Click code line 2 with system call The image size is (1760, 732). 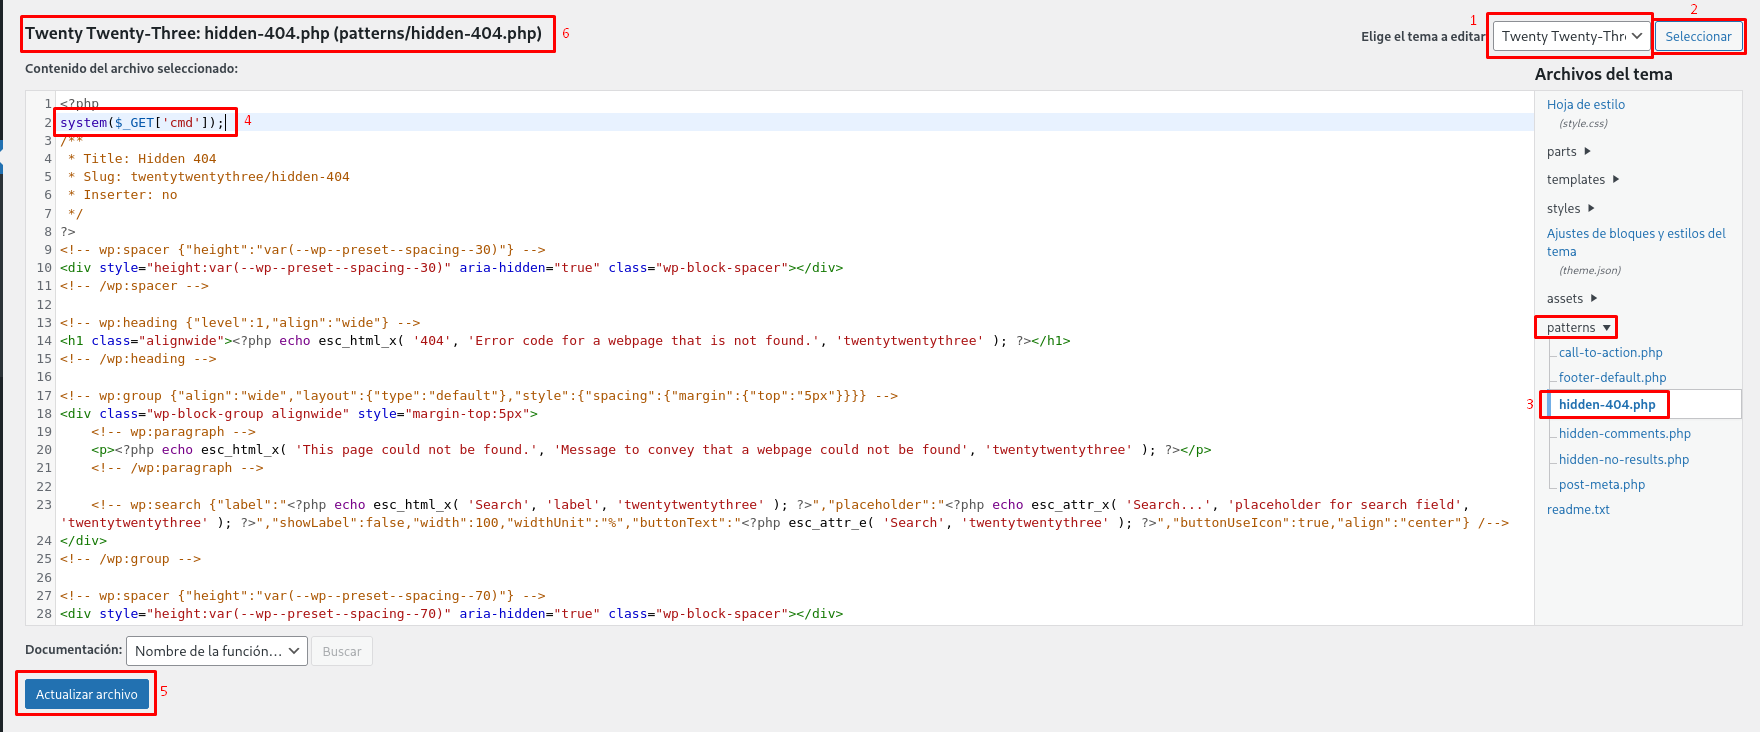click(x=143, y=122)
